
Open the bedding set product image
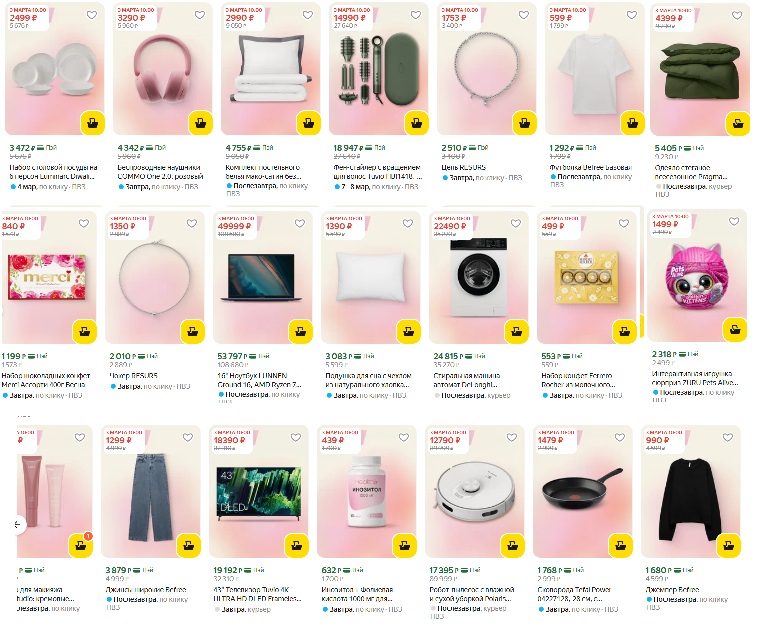[271, 69]
